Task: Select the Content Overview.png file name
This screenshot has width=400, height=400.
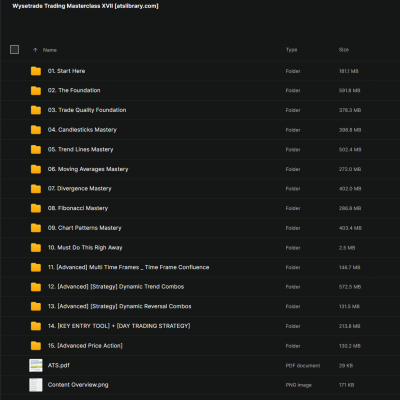Action: pyautogui.click(x=78, y=385)
